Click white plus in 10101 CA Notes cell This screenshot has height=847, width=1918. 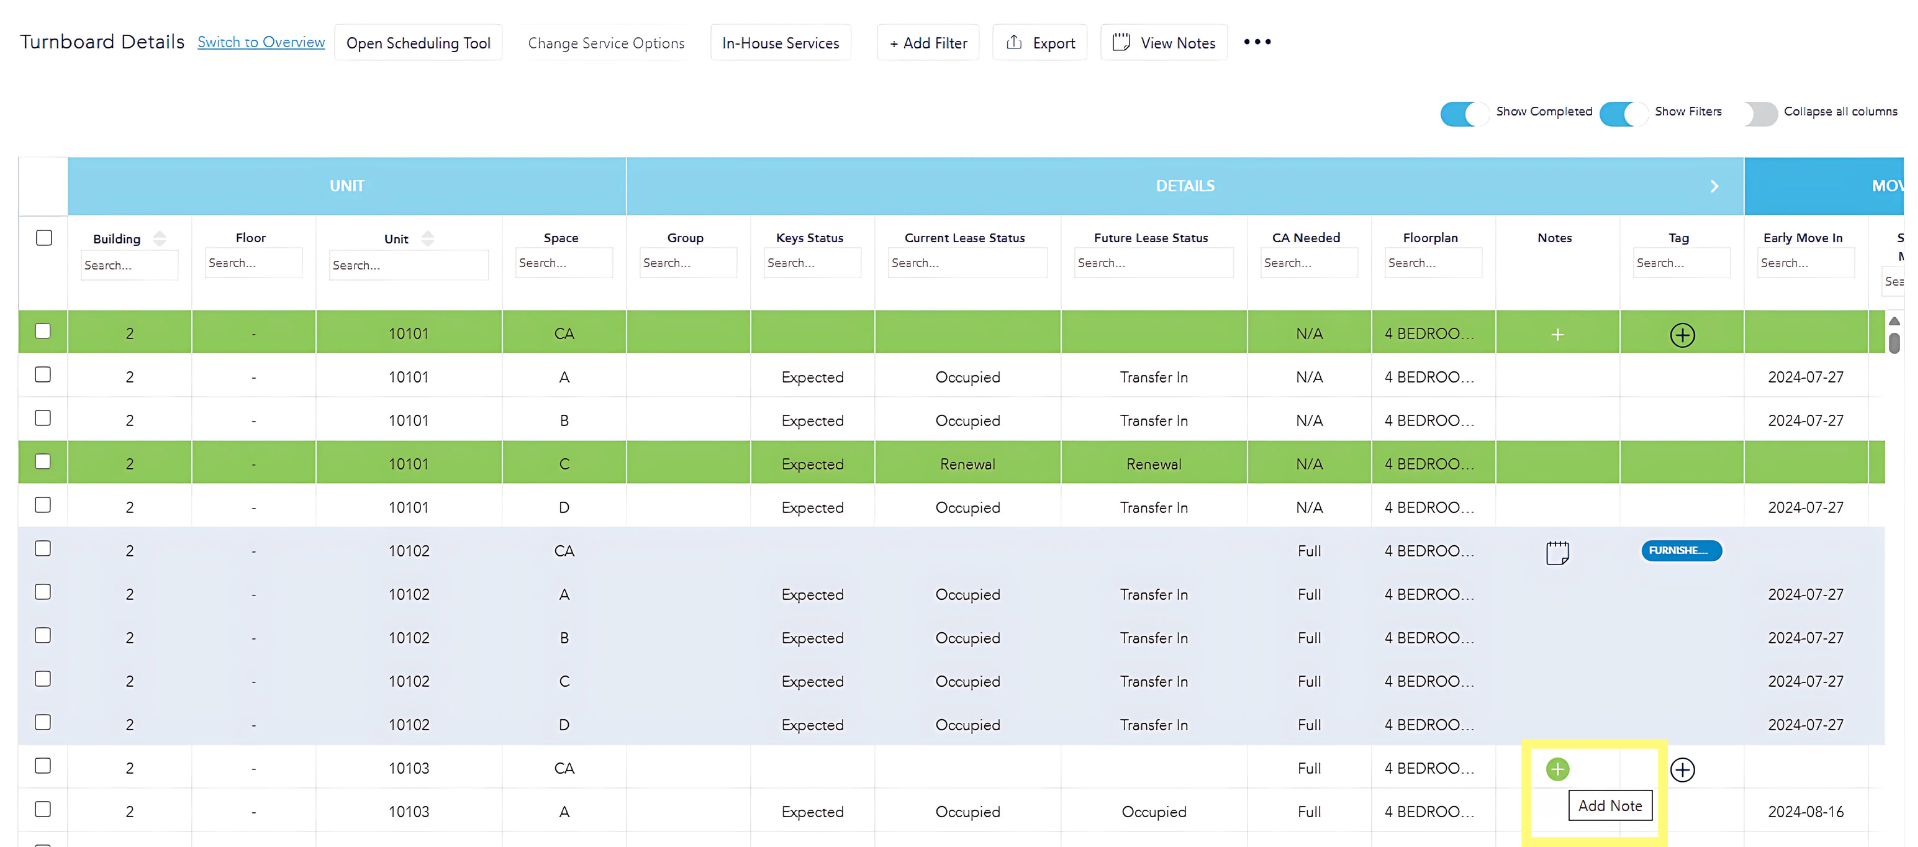1557,335
